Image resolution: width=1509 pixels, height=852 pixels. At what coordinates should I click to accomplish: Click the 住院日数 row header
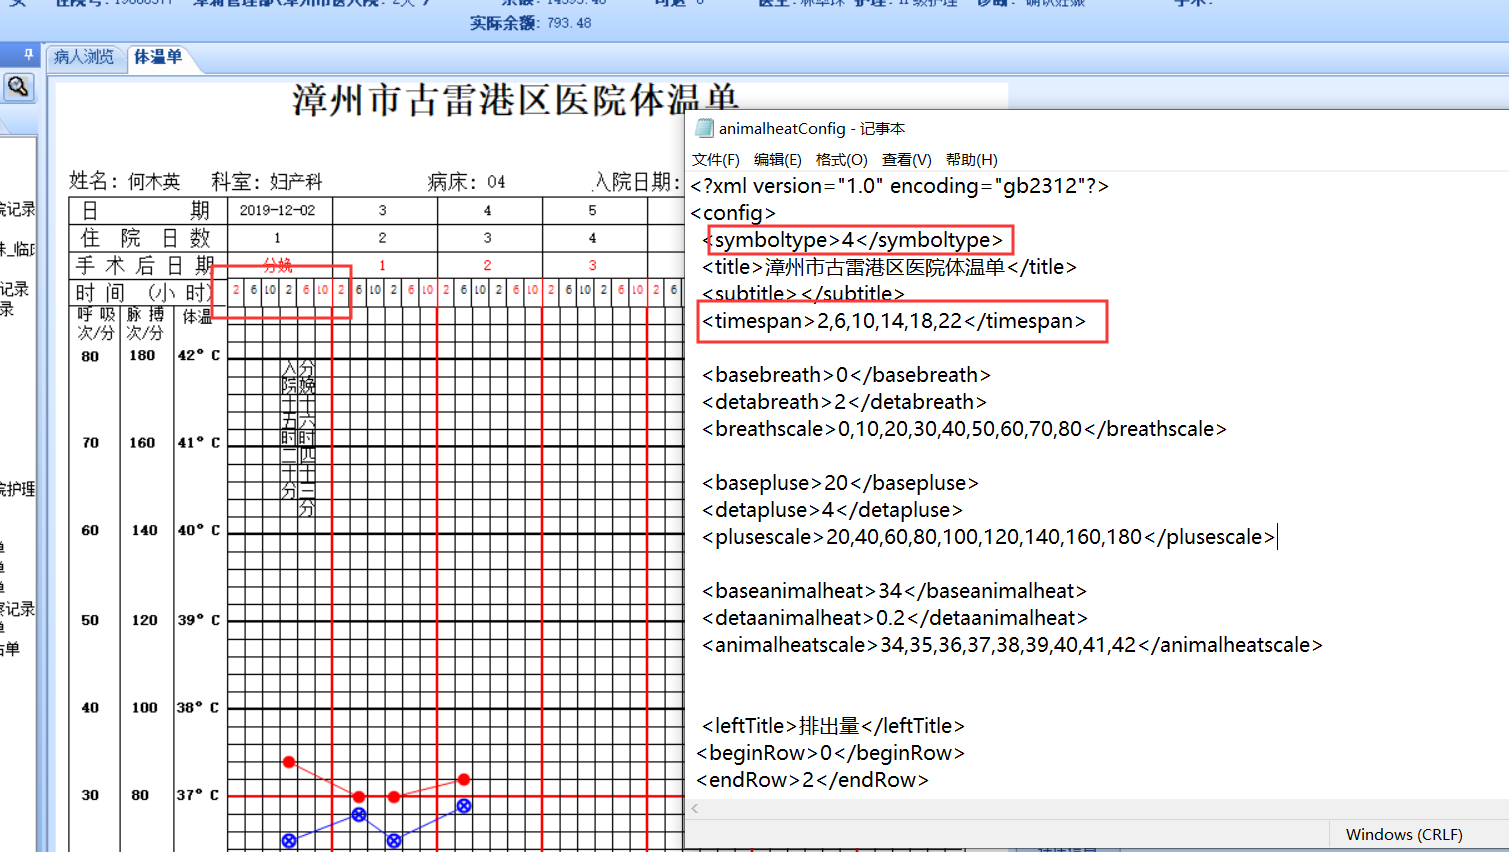(x=147, y=238)
